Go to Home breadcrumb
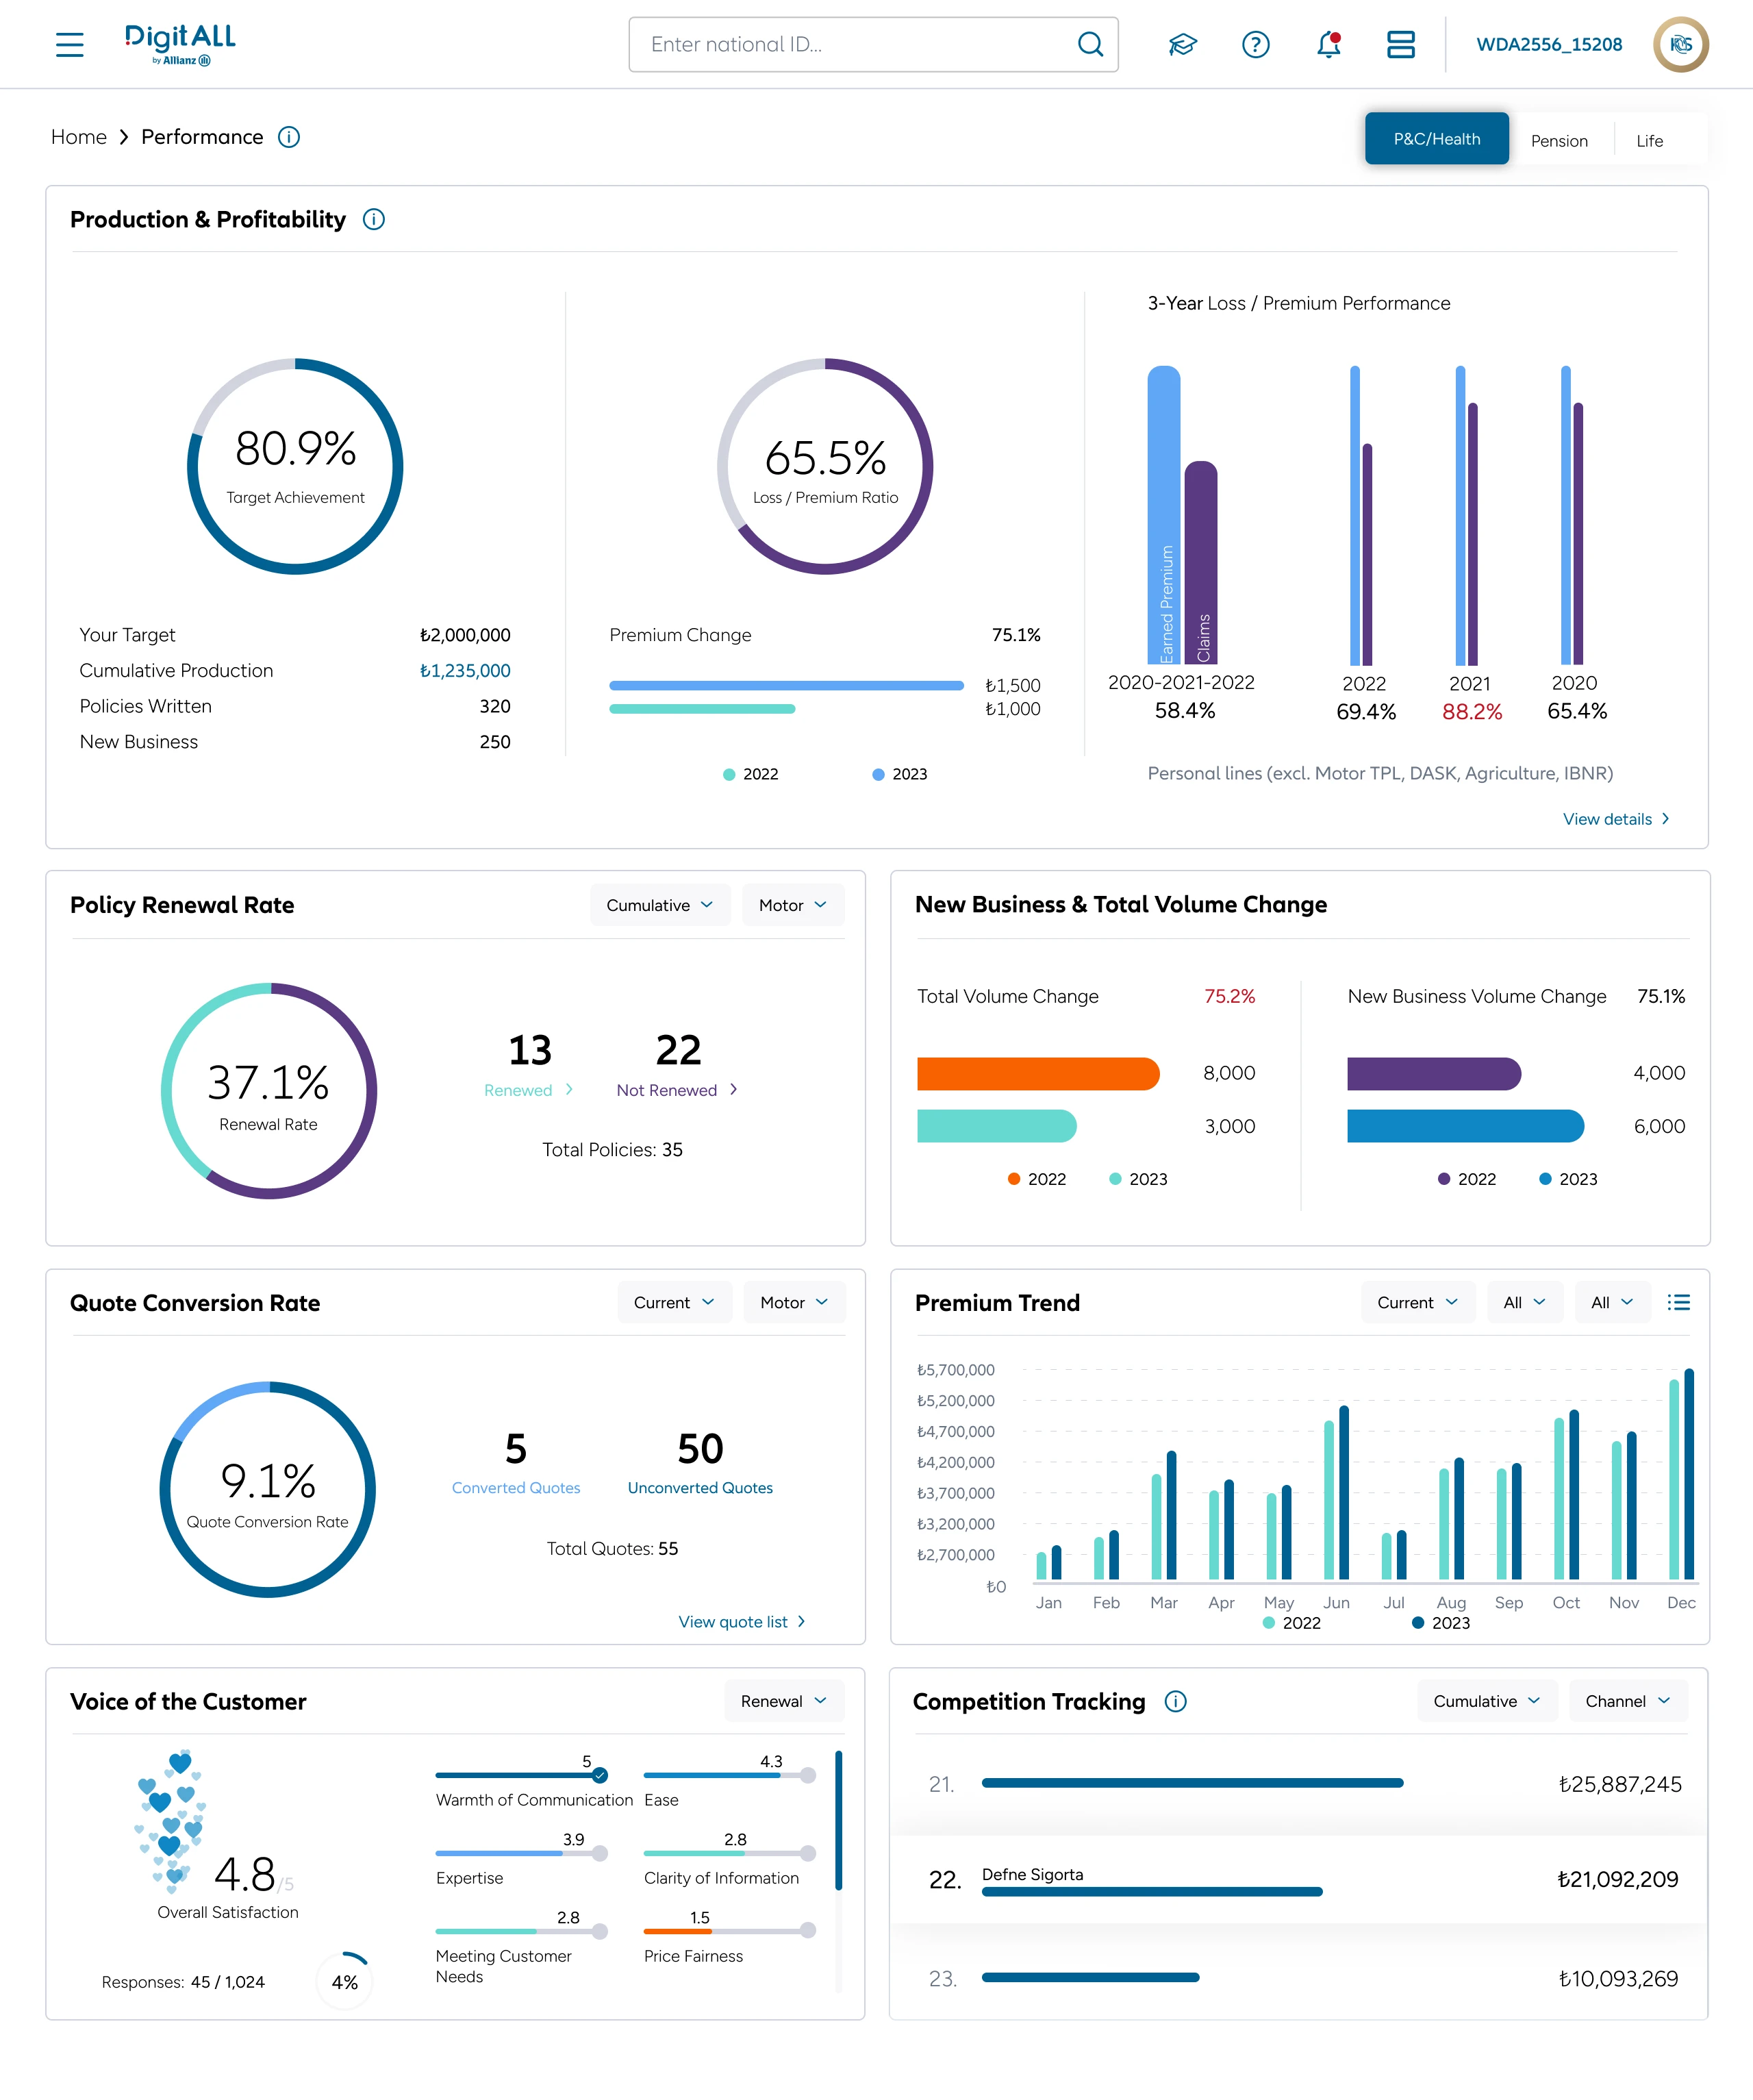The height and width of the screenshot is (2100, 1753). point(79,137)
